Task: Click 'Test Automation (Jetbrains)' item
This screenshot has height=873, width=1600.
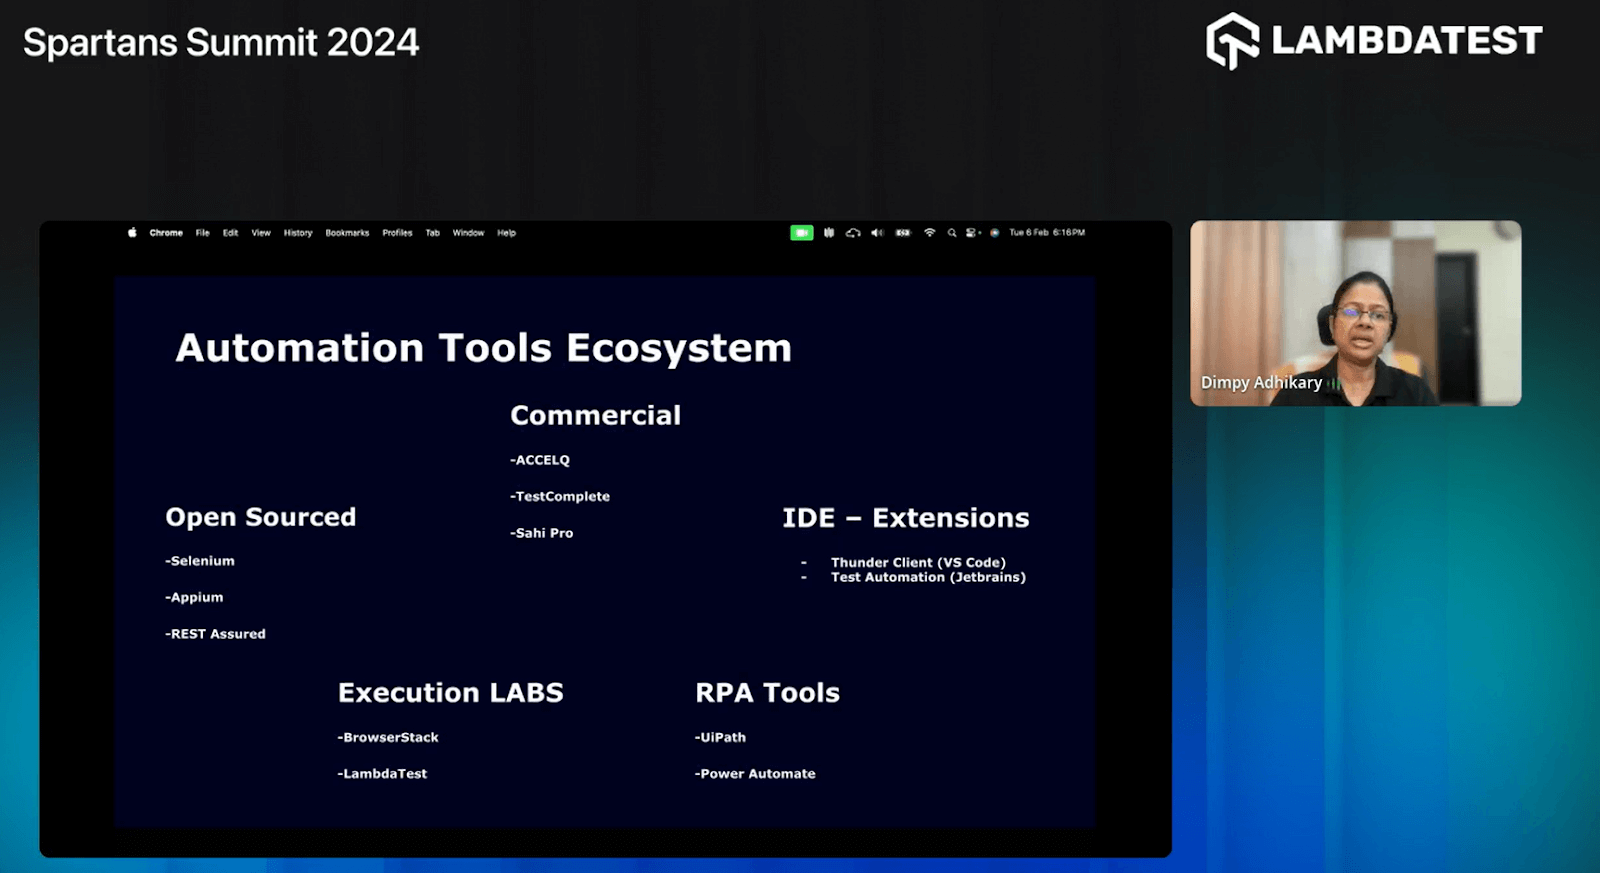Action: (928, 577)
